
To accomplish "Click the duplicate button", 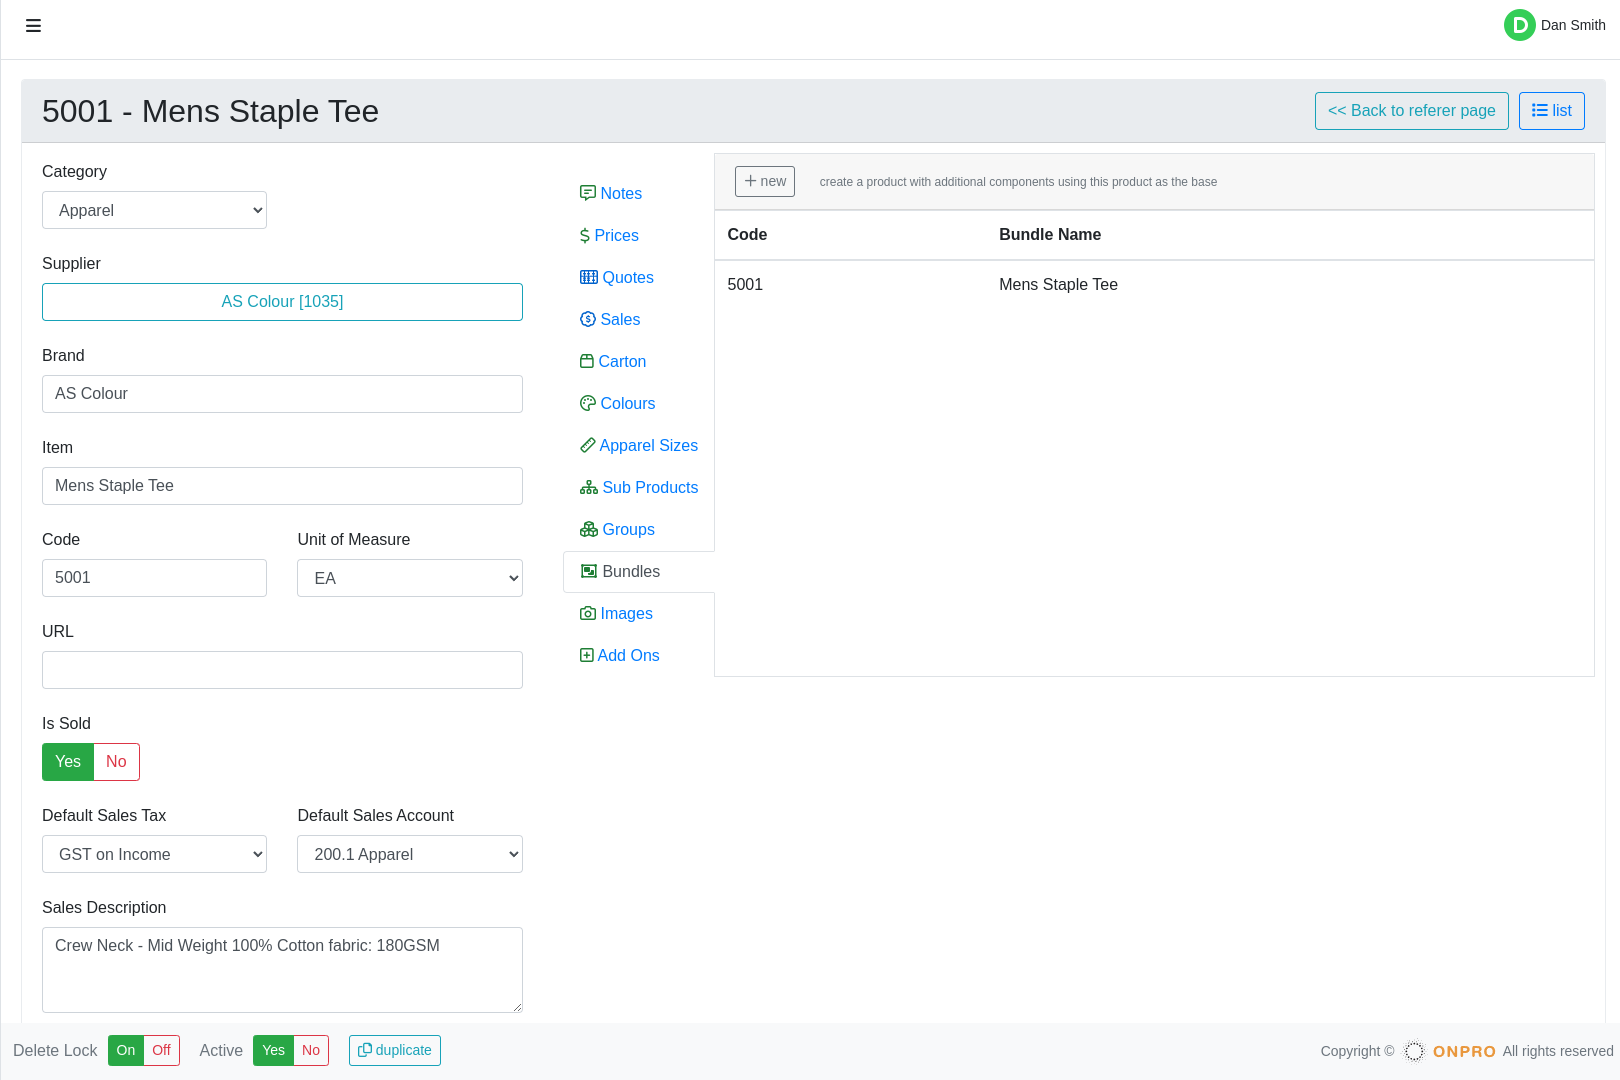I will [x=395, y=1050].
